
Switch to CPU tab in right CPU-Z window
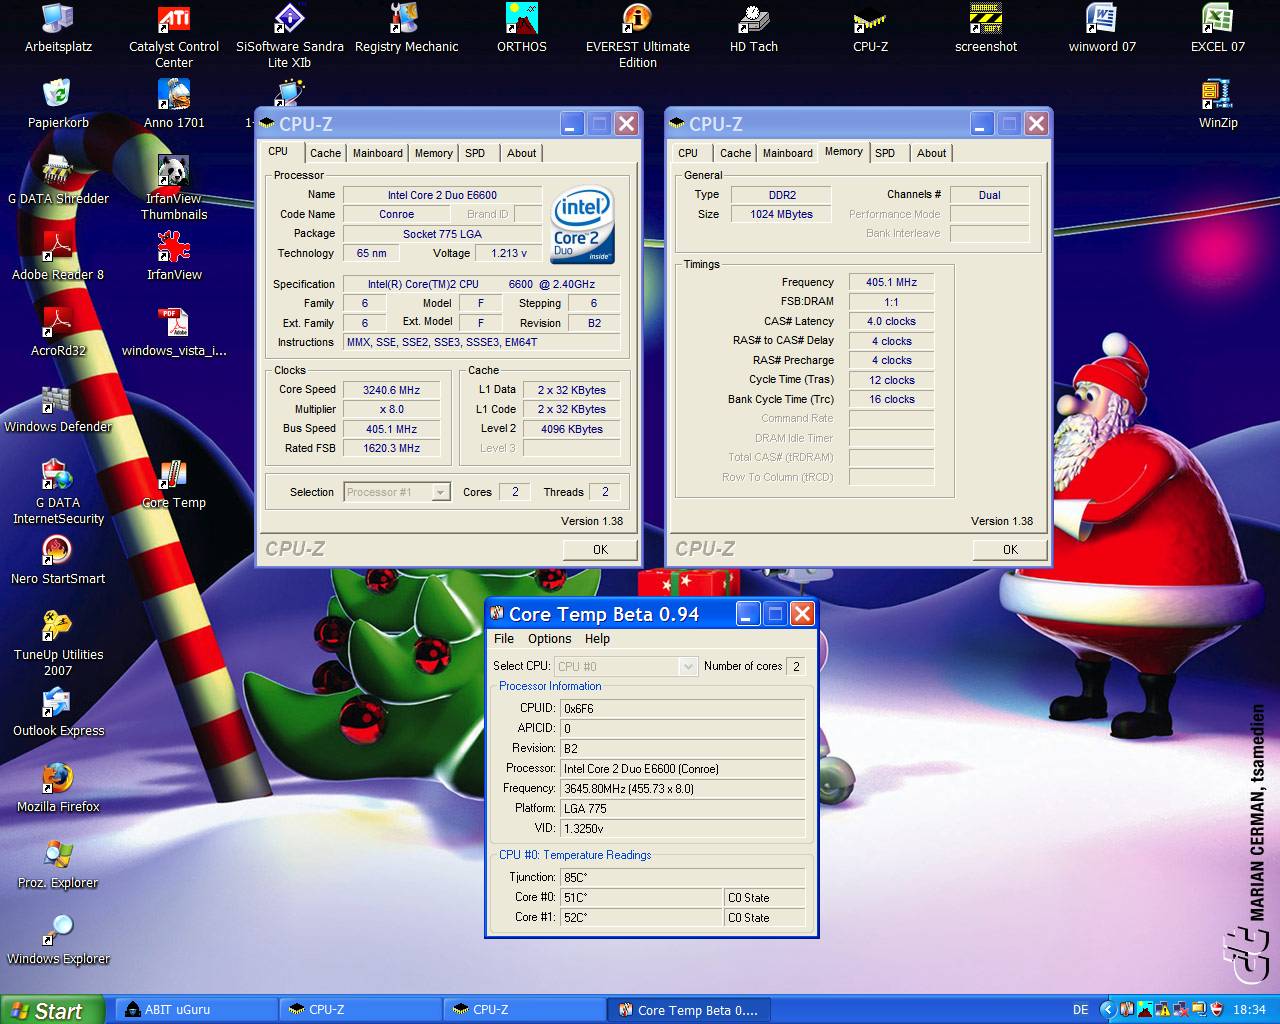tap(688, 153)
